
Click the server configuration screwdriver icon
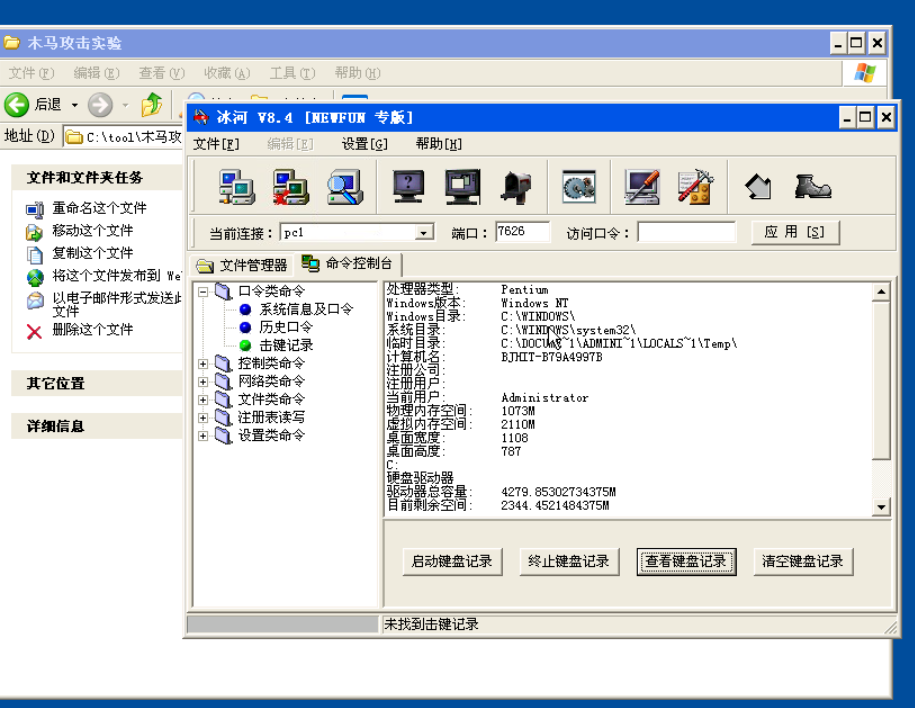642,187
